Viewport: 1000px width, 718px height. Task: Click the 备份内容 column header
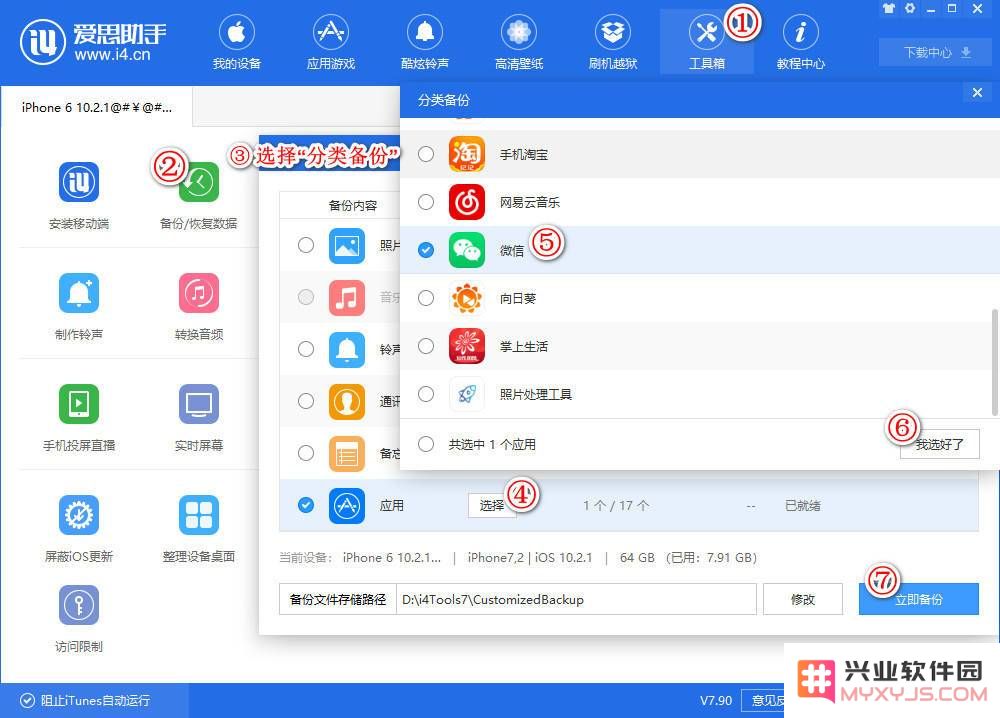point(353,205)
